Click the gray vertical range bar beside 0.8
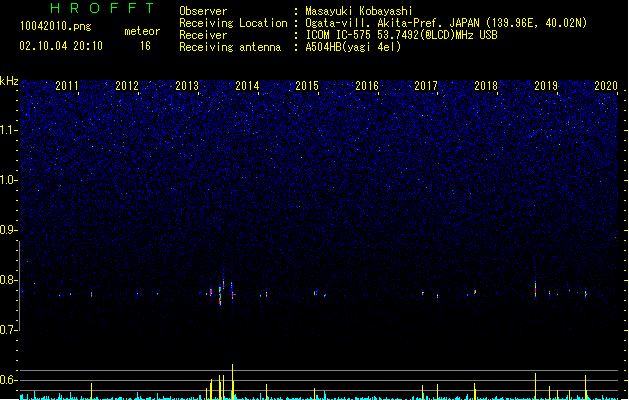The image size is (629, 400). (x=20, y=286)
